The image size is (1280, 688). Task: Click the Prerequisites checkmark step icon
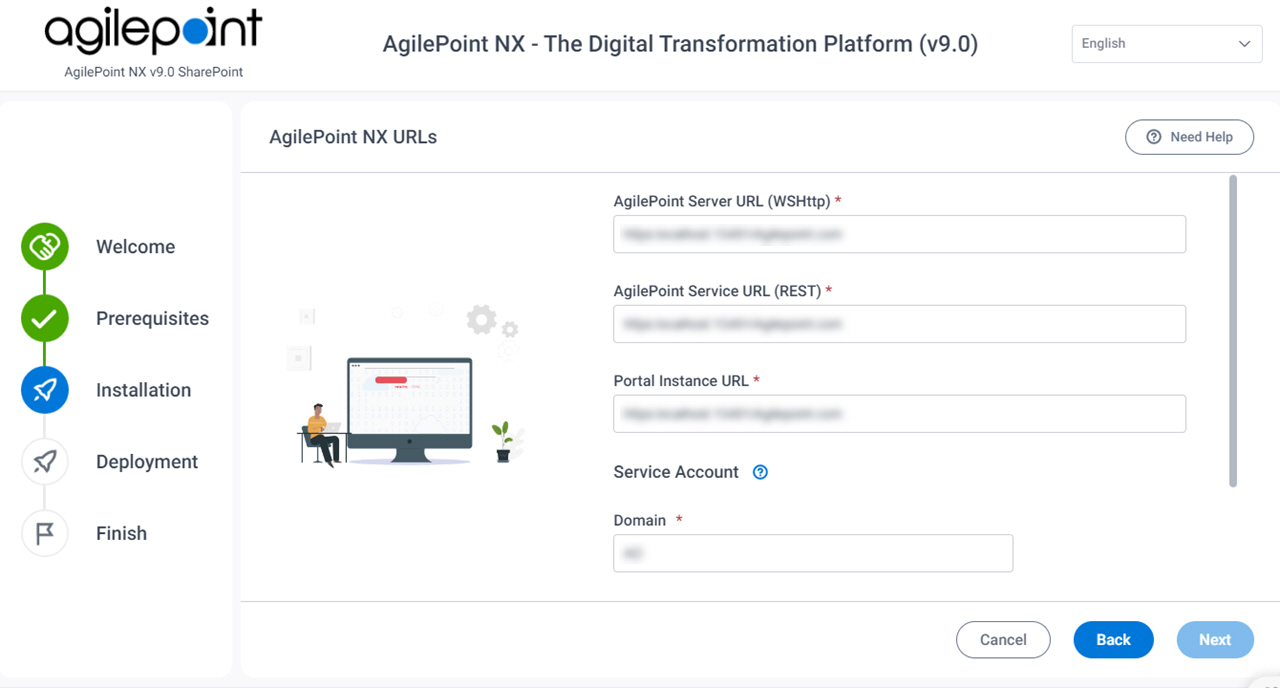(45, 318)
